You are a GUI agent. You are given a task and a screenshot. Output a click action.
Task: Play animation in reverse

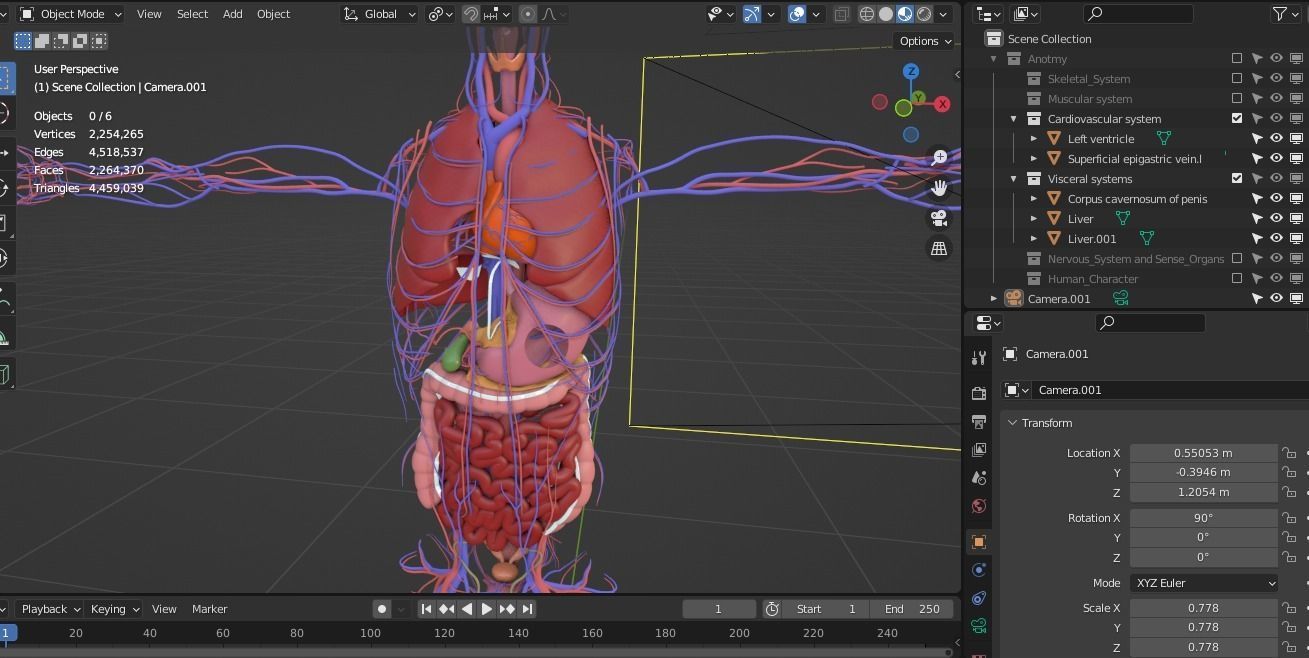466,608
